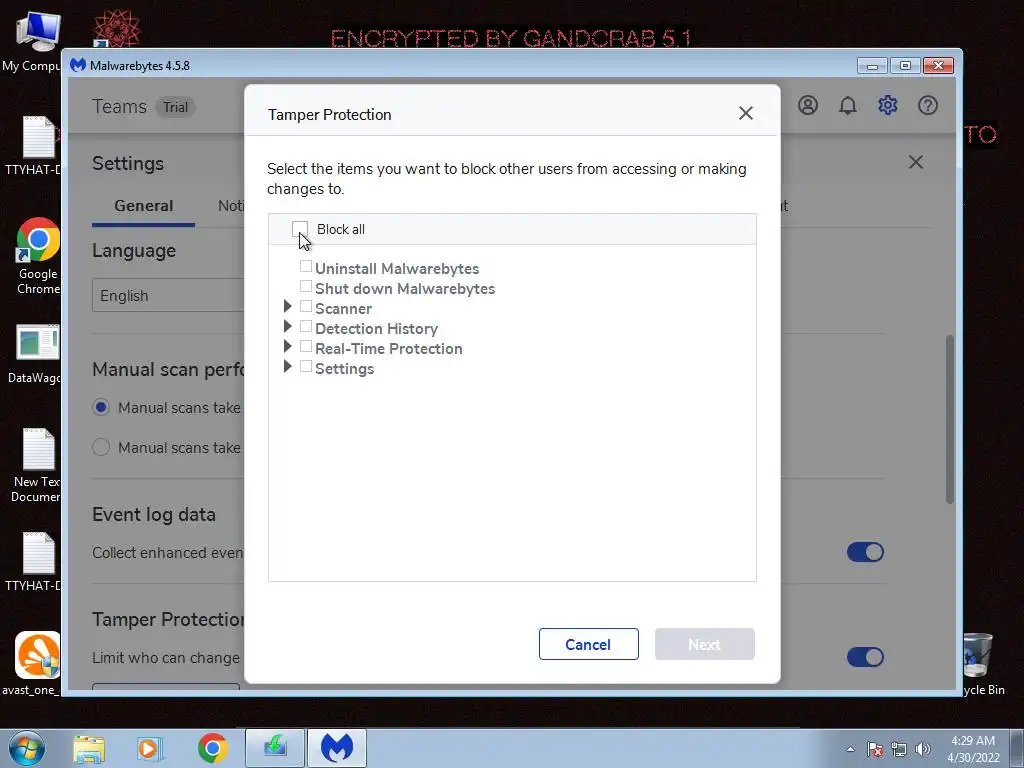Select the second Manual scans radio option
This screenshot has height=768, width=1024.
[101, 447]
